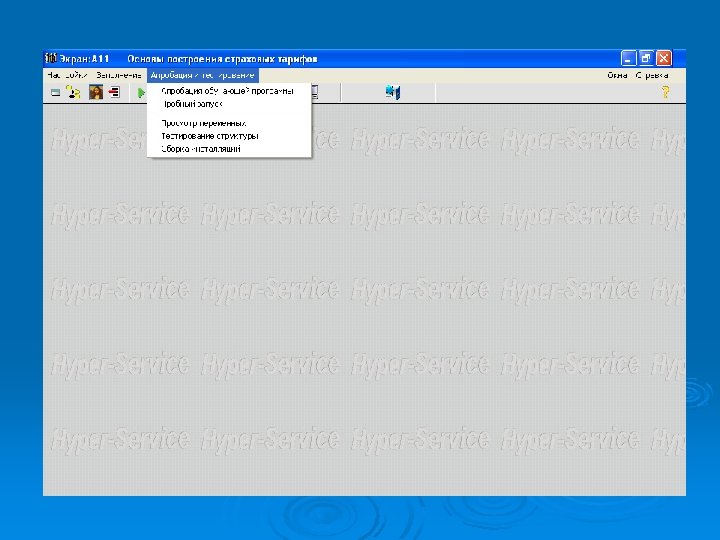Image resolution: width=720 pixels, height=540 pixels.
Task: Click the blue computers icon in toolbar
Action: point(393,92)
